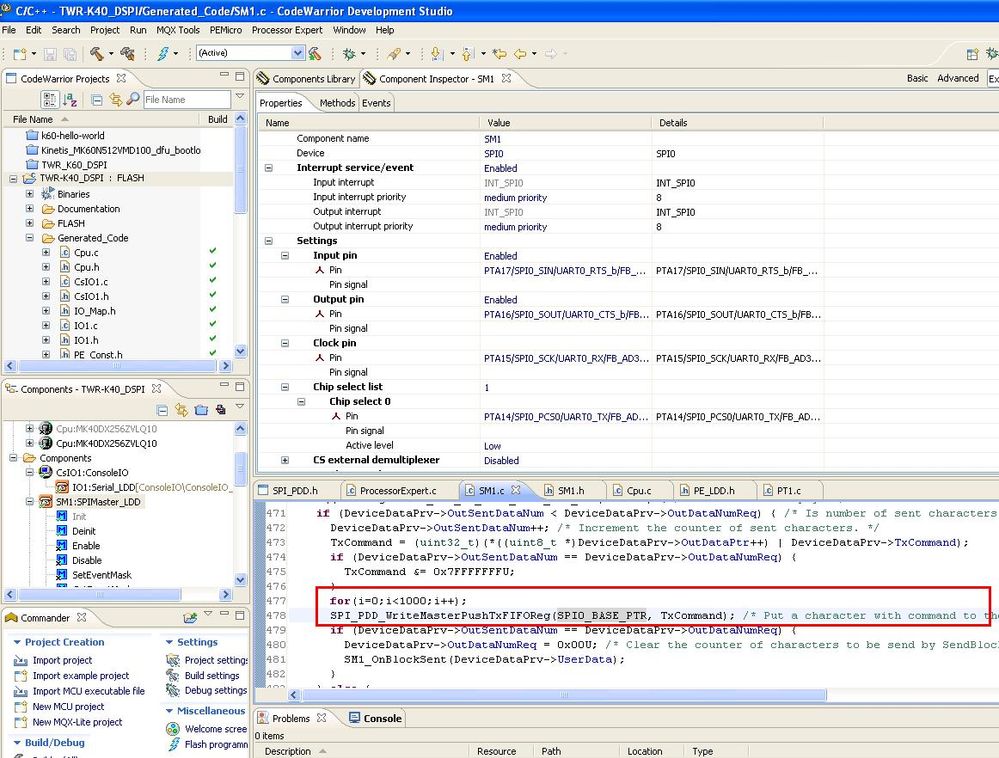Click the New file toolbar icon

(x=20, y=54)
